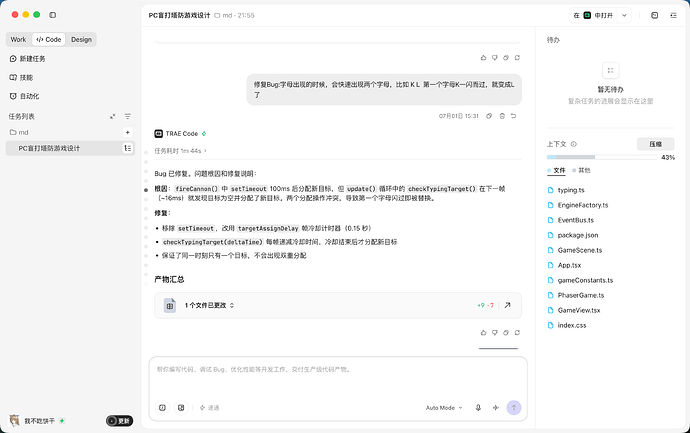
Task: Open the GameScene.ts file
Action: [x=575, y=250]
